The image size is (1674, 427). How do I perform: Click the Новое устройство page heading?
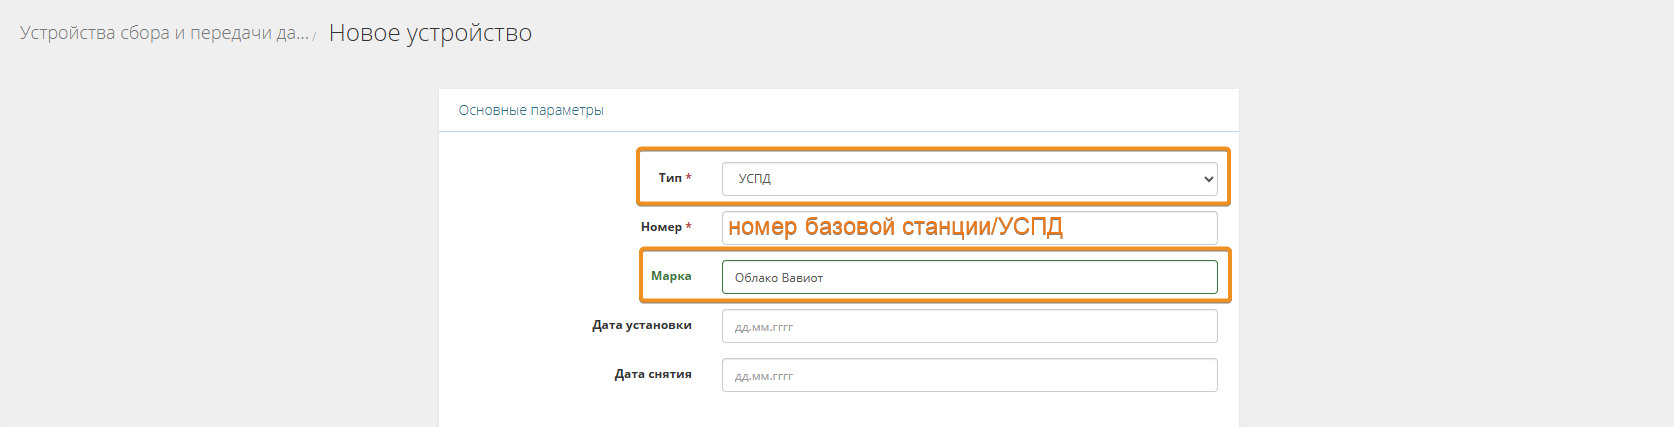click(x=430, y=33)
